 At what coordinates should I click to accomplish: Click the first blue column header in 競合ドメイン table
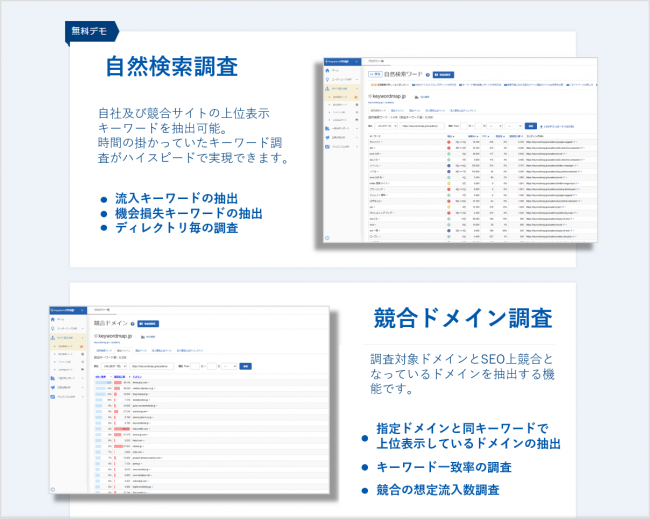tap(100, 377)
